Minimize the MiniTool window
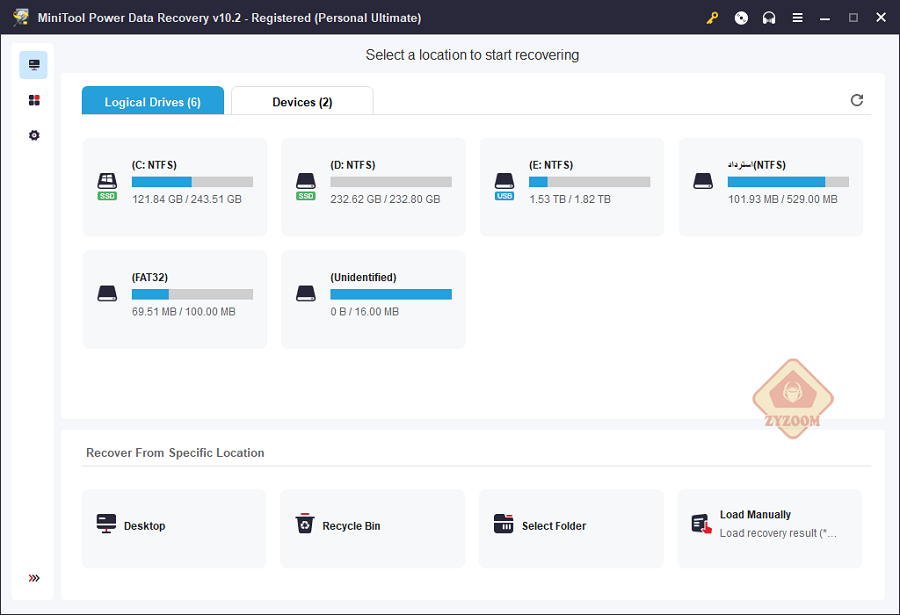The width and height of the screenshot is (900, 615). [x=825, y=18]
